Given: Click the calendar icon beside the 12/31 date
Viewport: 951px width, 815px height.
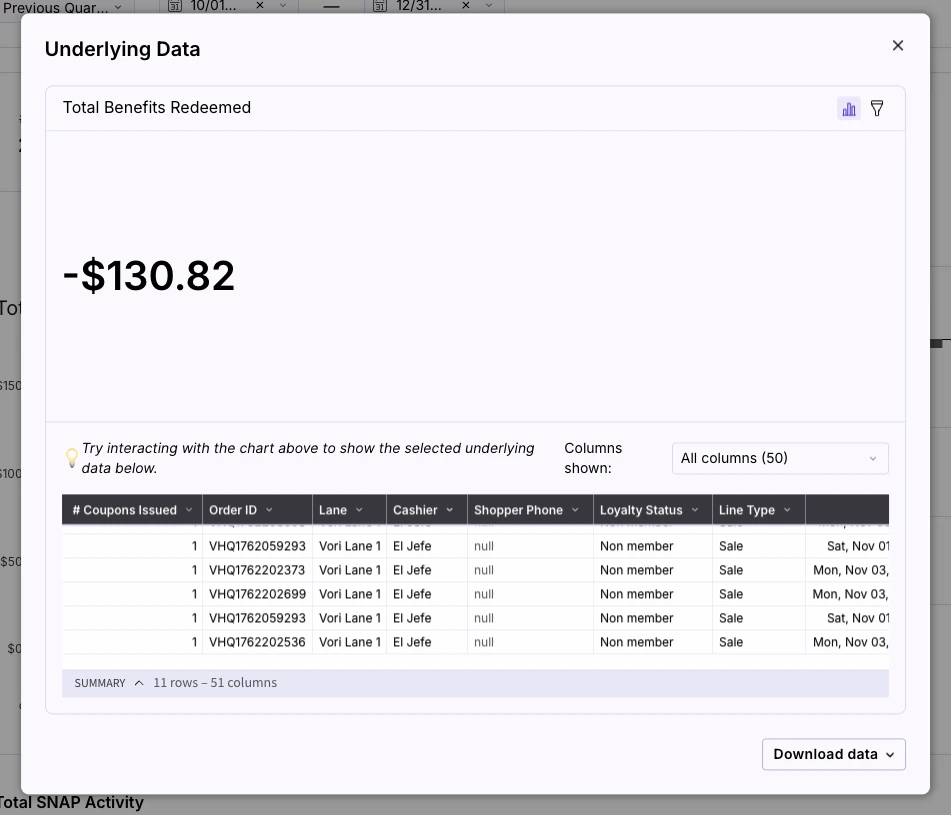Looking at the screenshot, I should tap(379, 7).
